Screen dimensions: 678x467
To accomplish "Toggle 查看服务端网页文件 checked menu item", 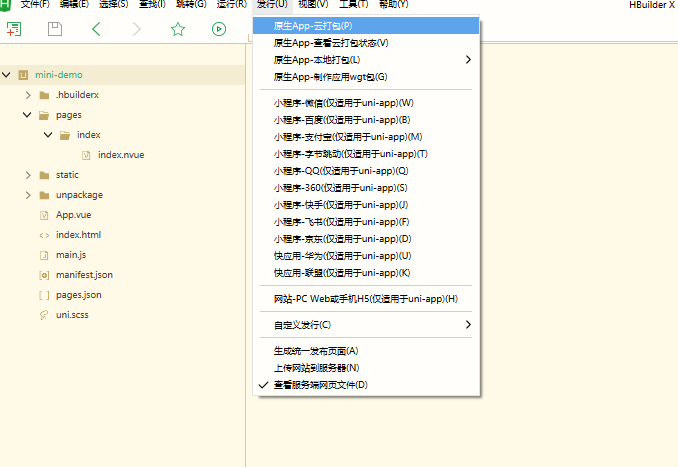I will click(x=321, y=385).
